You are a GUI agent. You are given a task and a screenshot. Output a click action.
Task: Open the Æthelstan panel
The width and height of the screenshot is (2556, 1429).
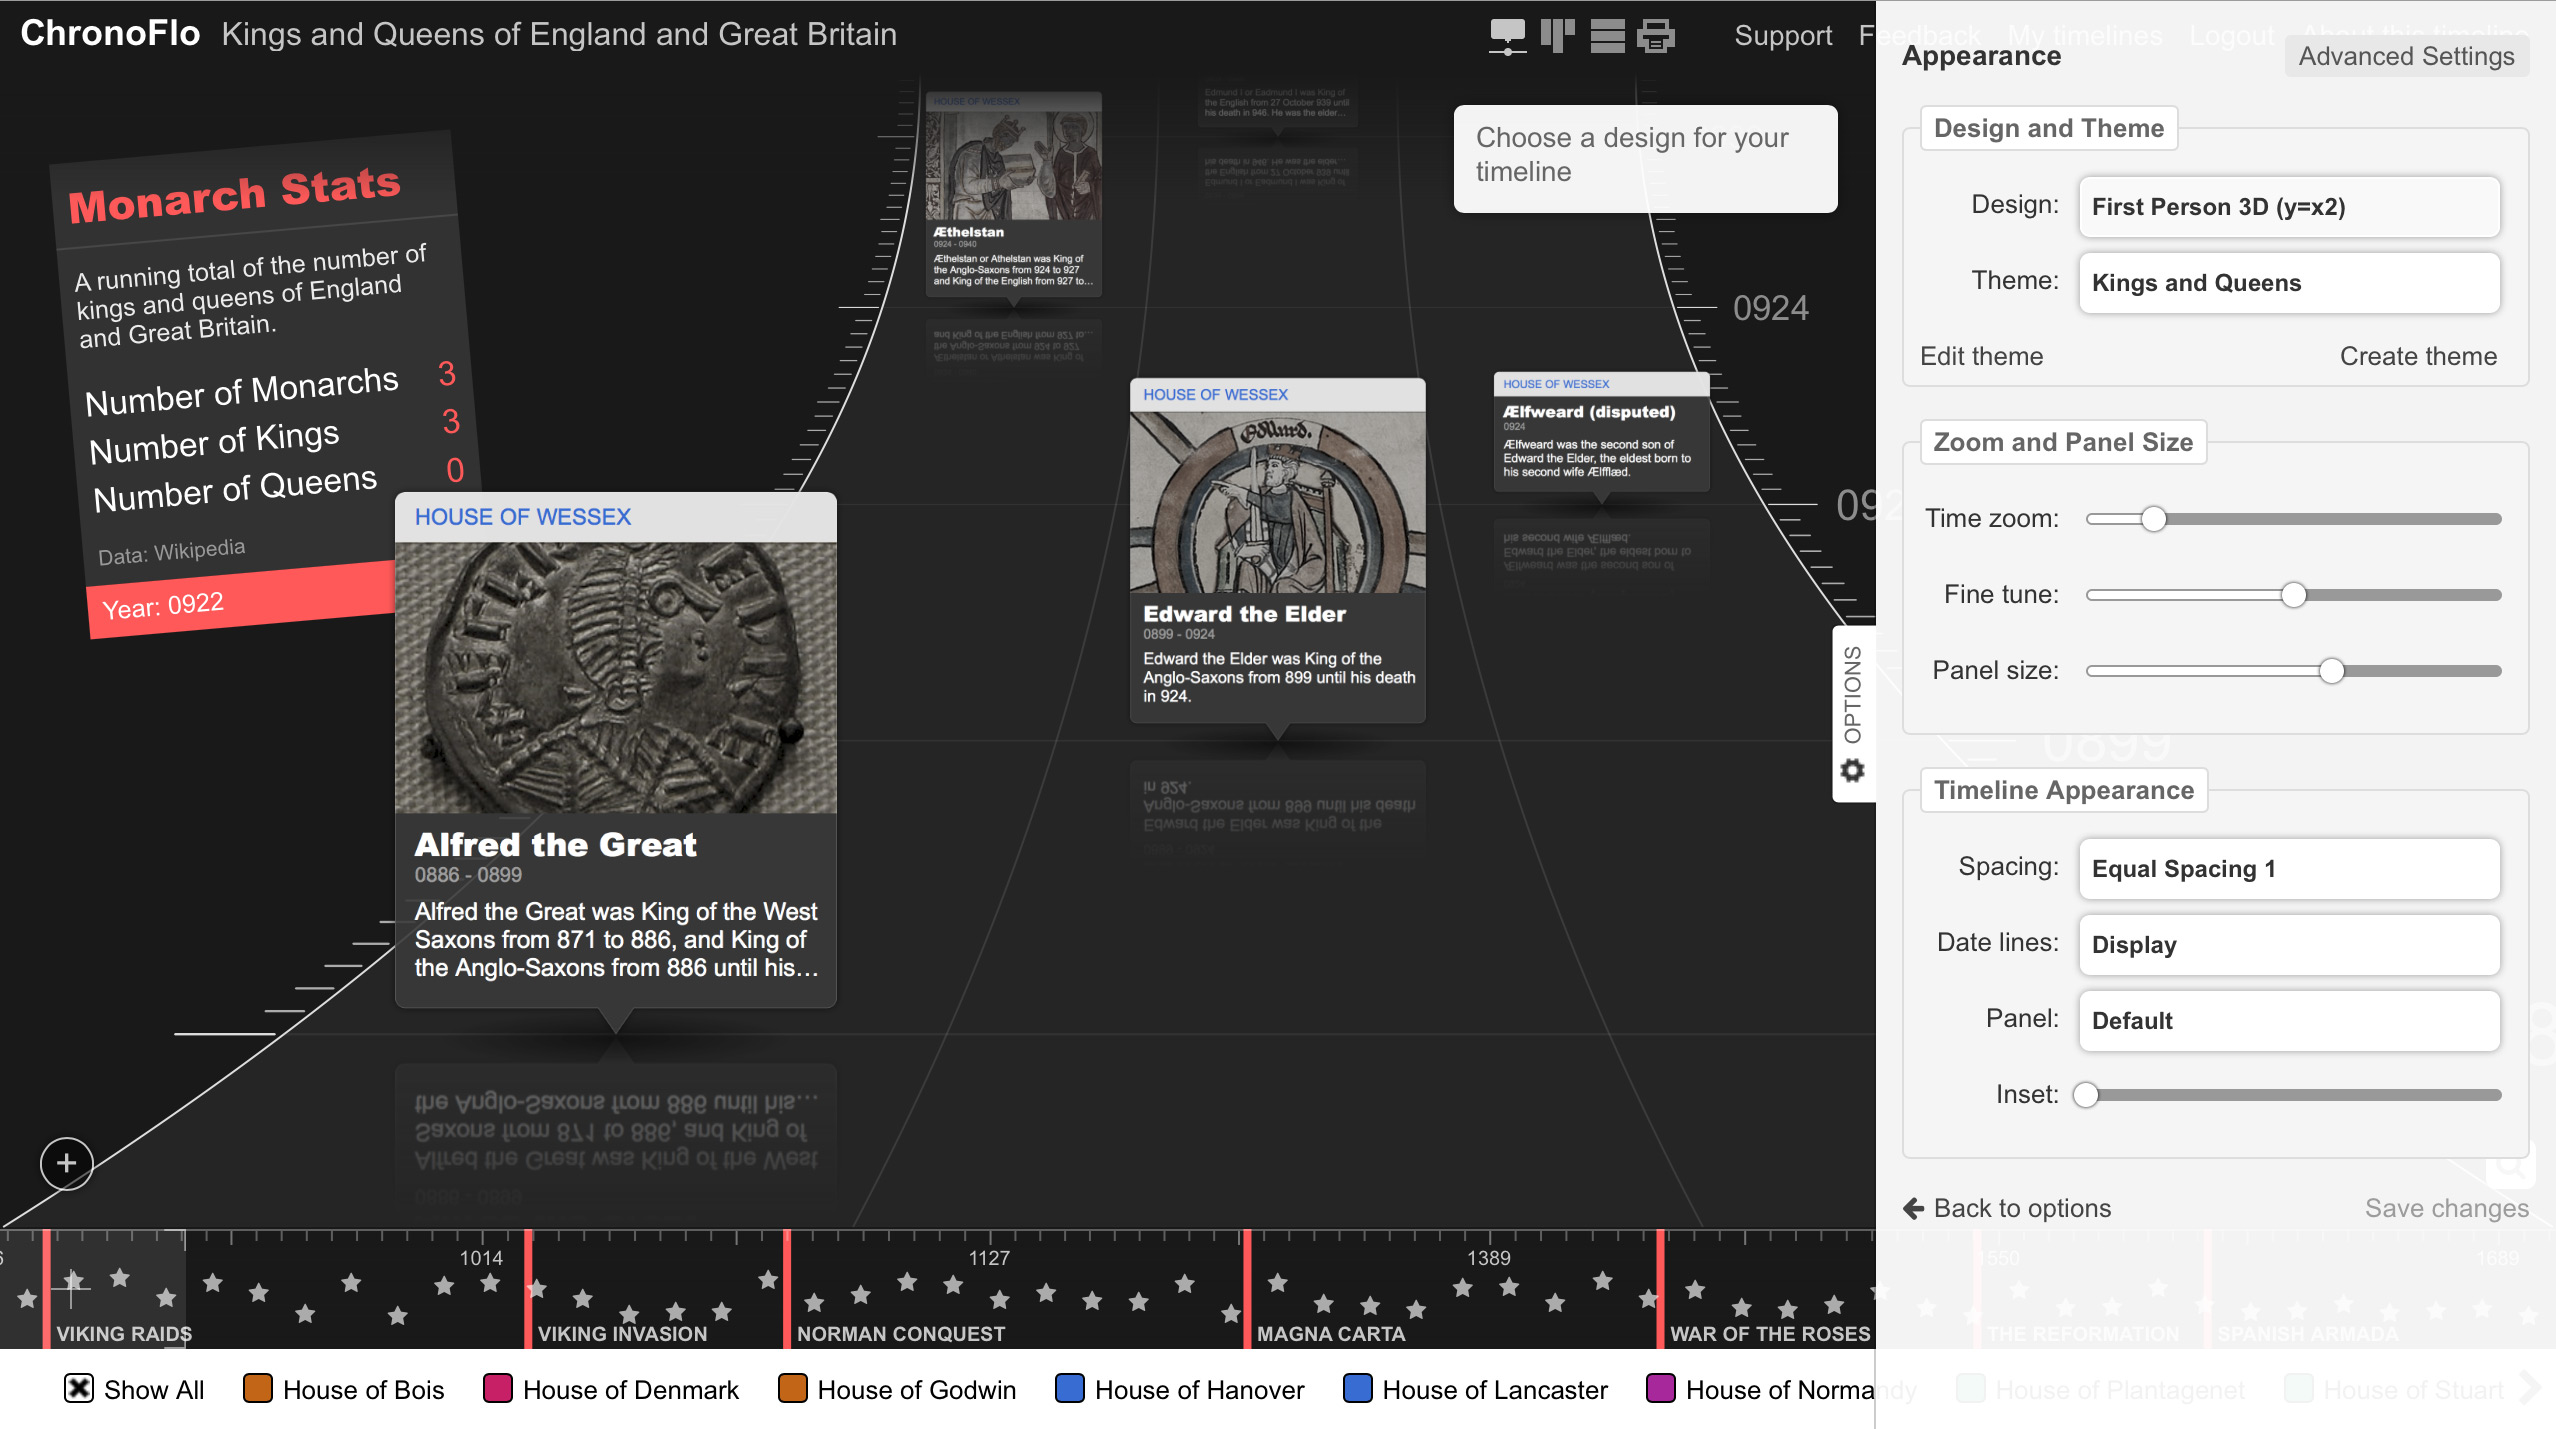pyautogui.click(x=1014, y=194)
